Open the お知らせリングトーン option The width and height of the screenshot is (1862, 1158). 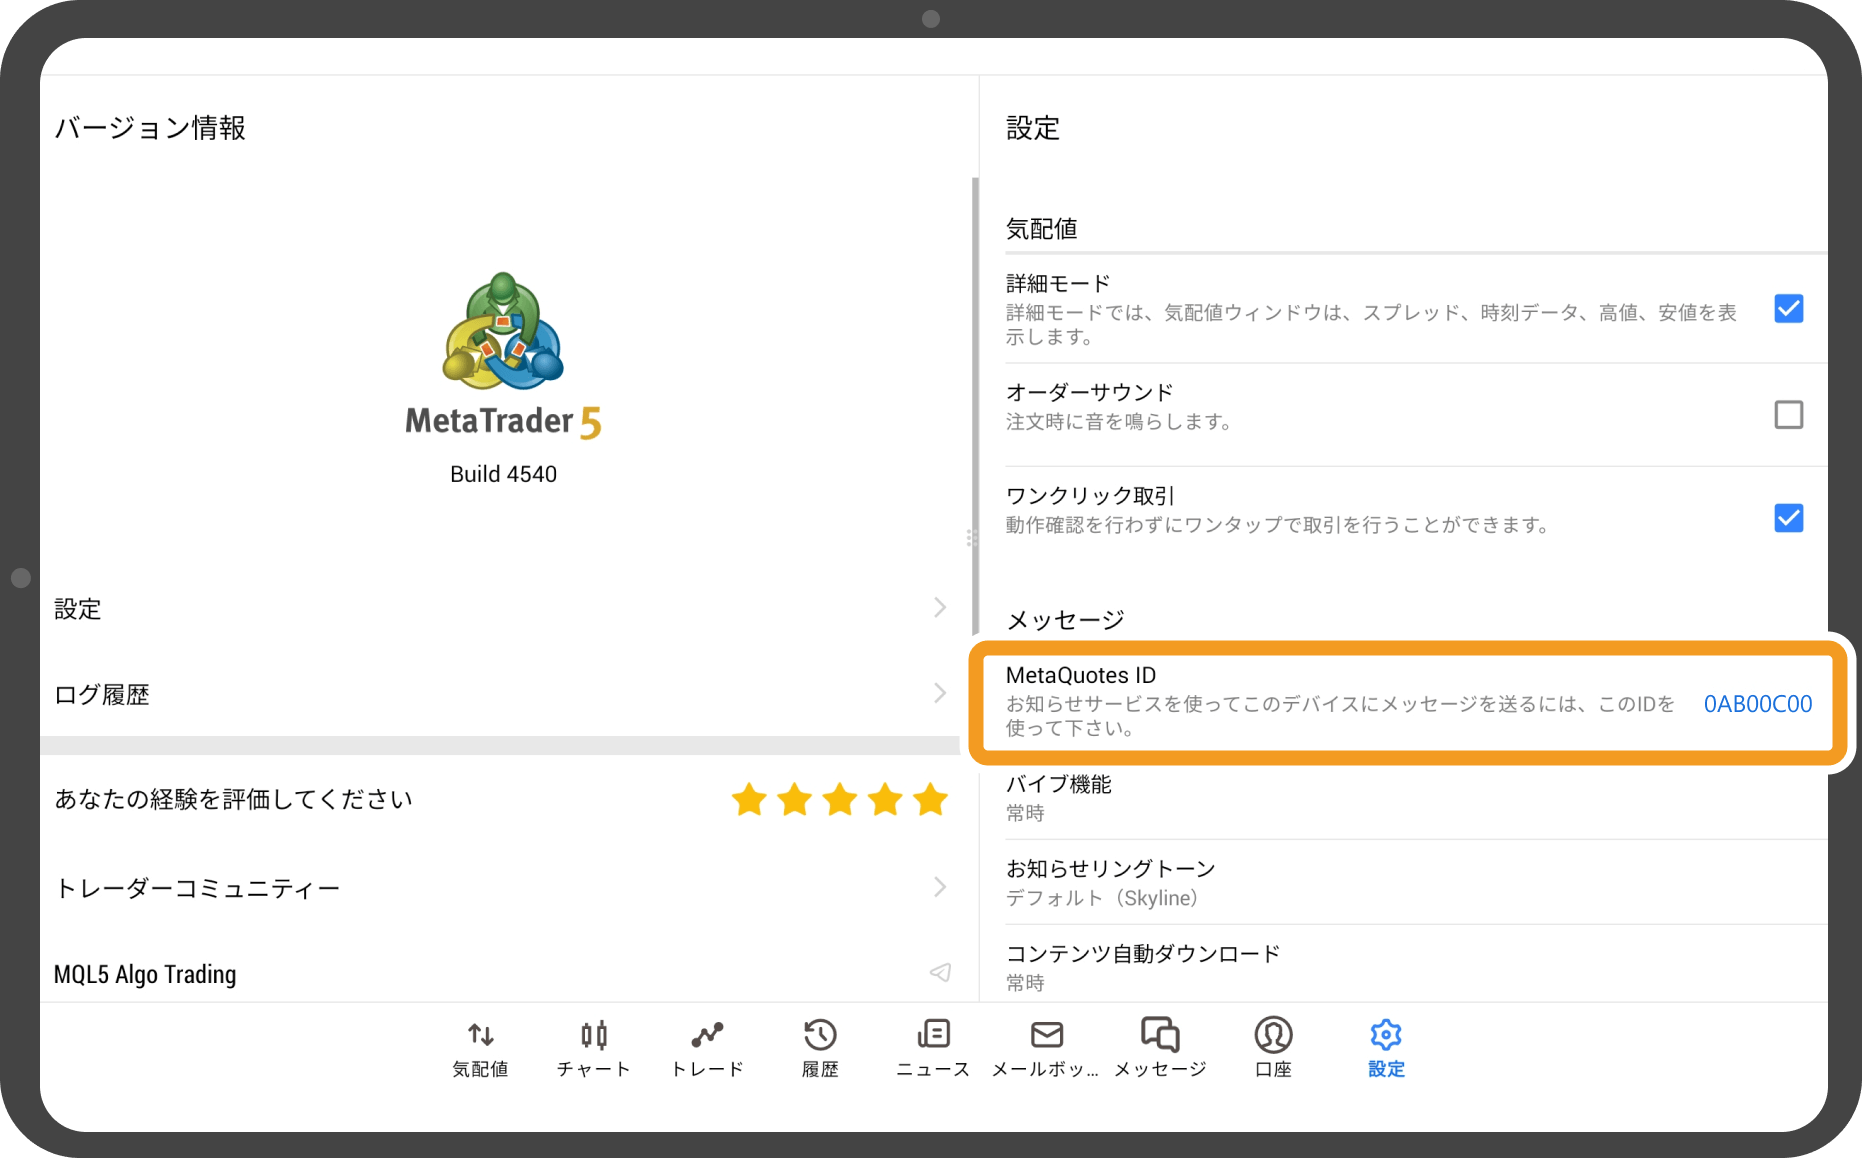coord(1416,883)
